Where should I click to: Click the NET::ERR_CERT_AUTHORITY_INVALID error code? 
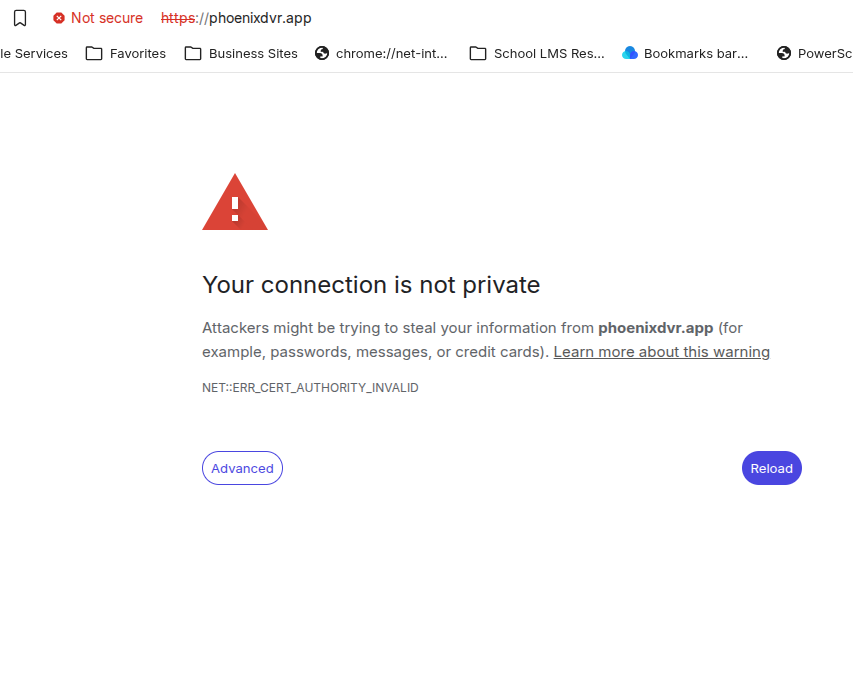(x=310, y=388)
